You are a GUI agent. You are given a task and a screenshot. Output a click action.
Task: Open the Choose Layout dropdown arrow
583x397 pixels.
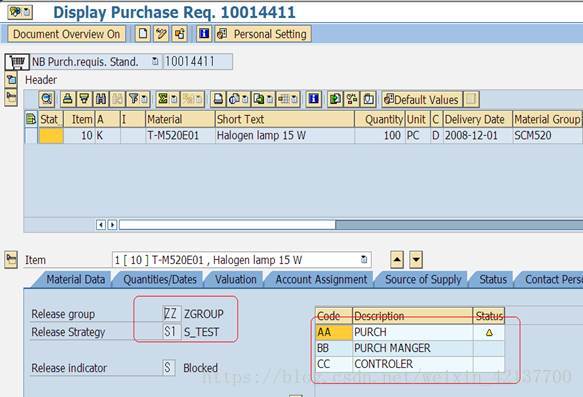click(x=295, y=100)
